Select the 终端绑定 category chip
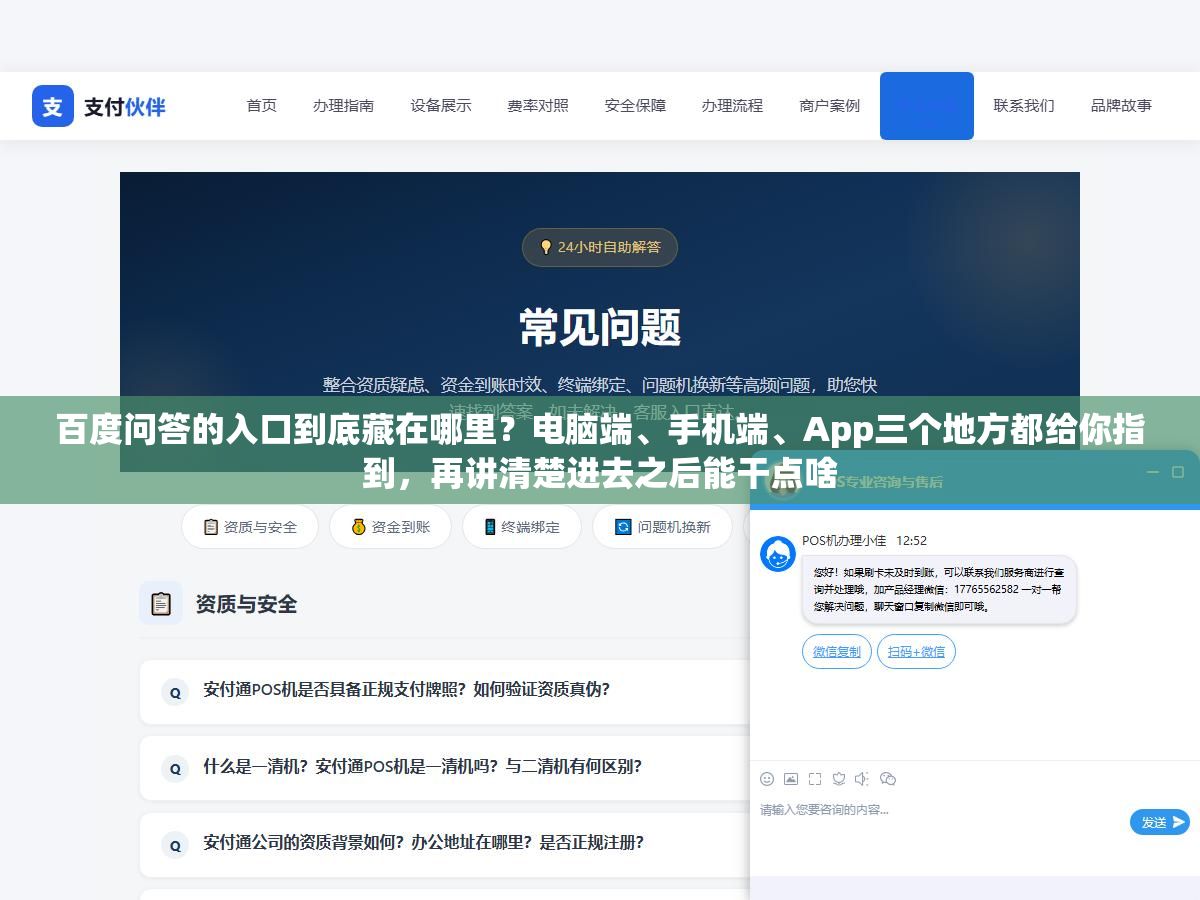1200x900 pixels. pyautogui.click(x=521, y=527)
